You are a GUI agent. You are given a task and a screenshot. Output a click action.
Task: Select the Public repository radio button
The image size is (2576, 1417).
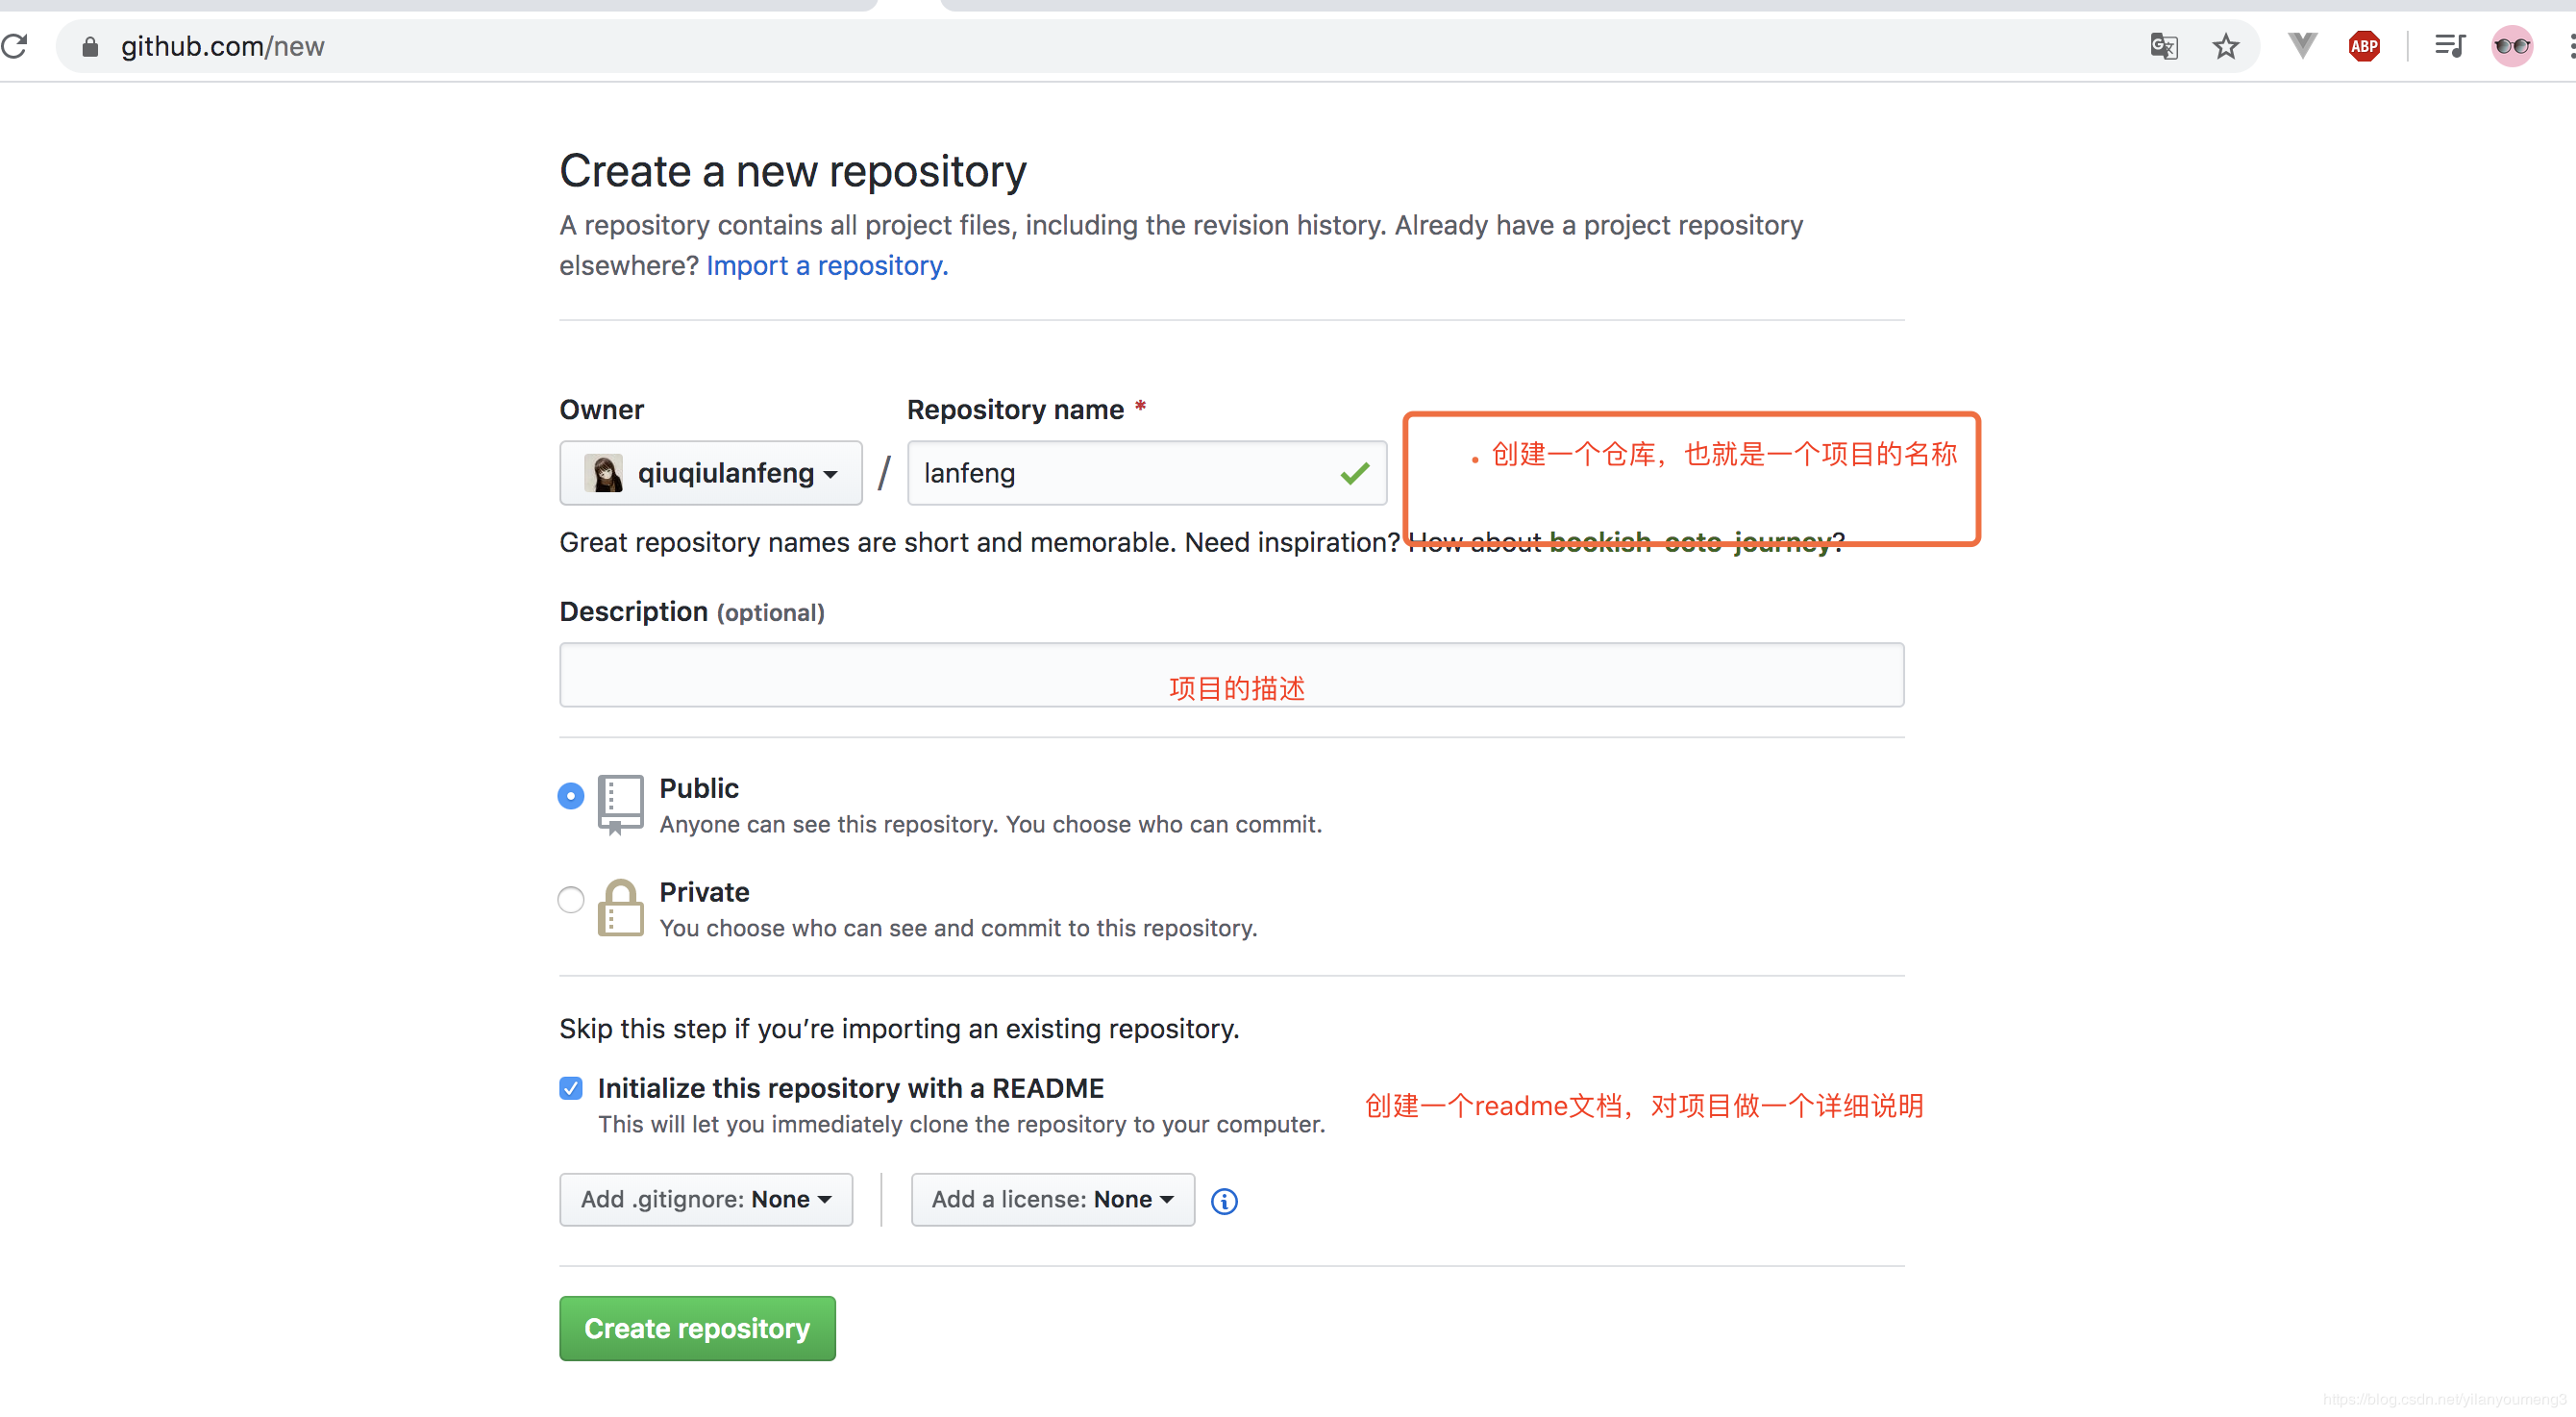[570, 796]
